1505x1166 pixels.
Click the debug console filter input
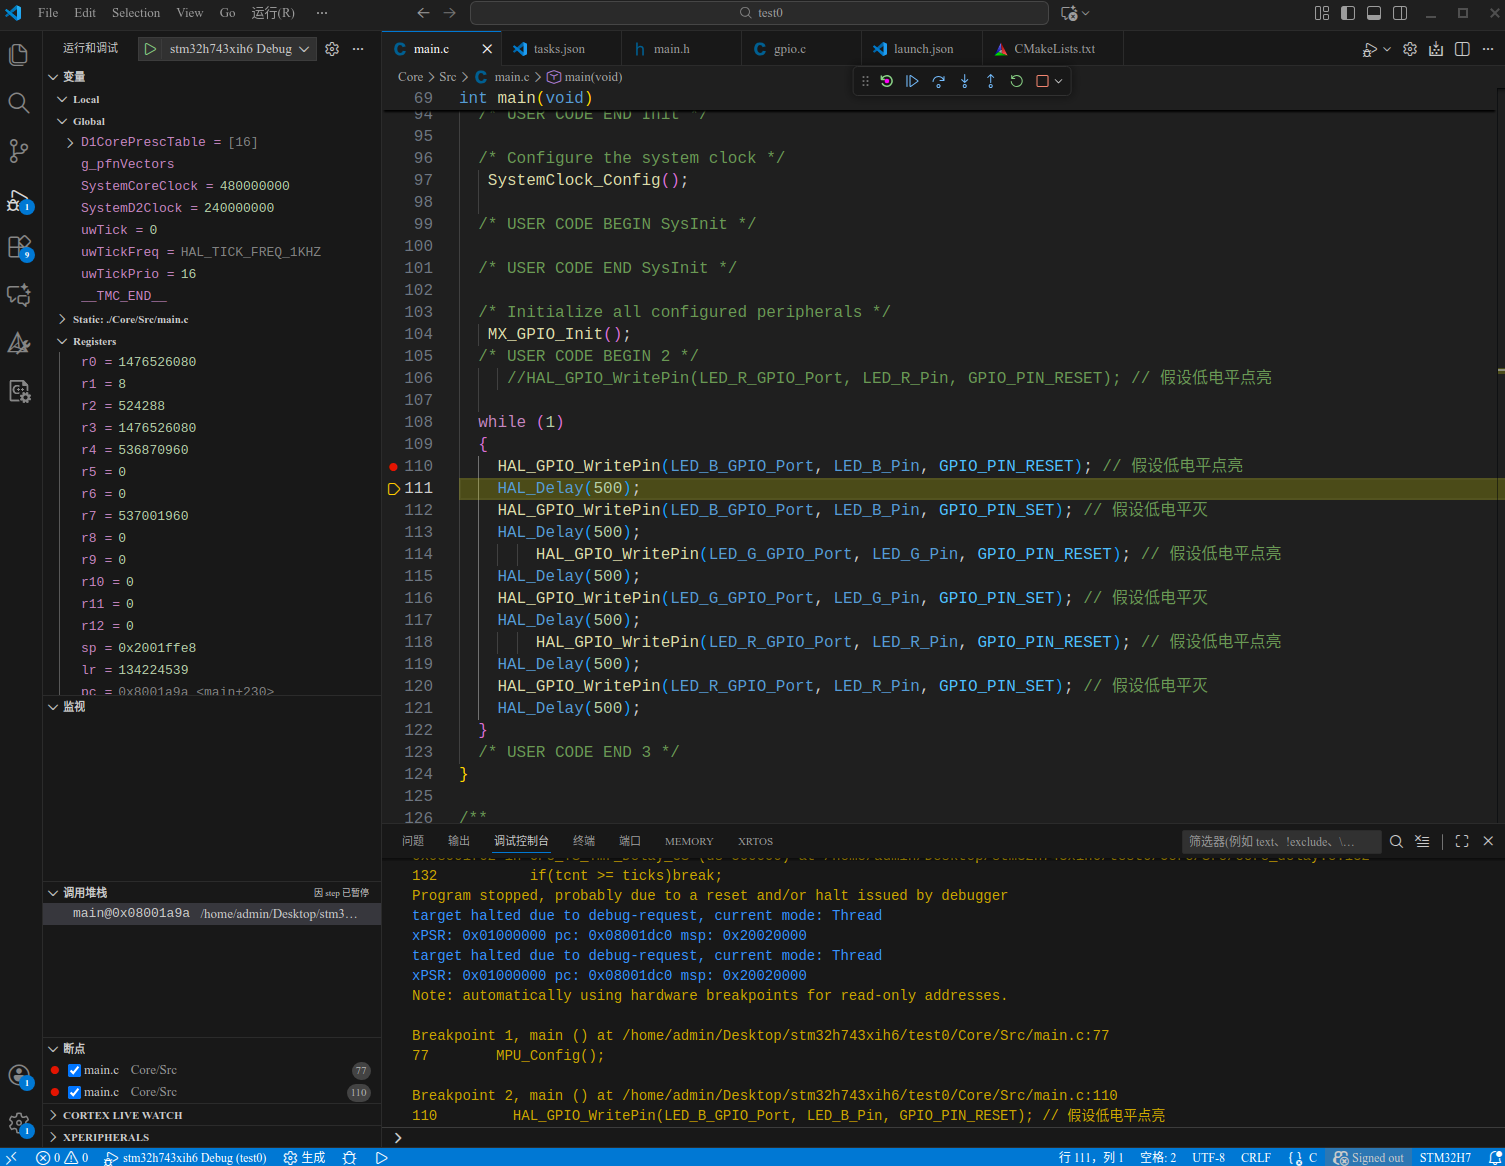pos(1281,842)
